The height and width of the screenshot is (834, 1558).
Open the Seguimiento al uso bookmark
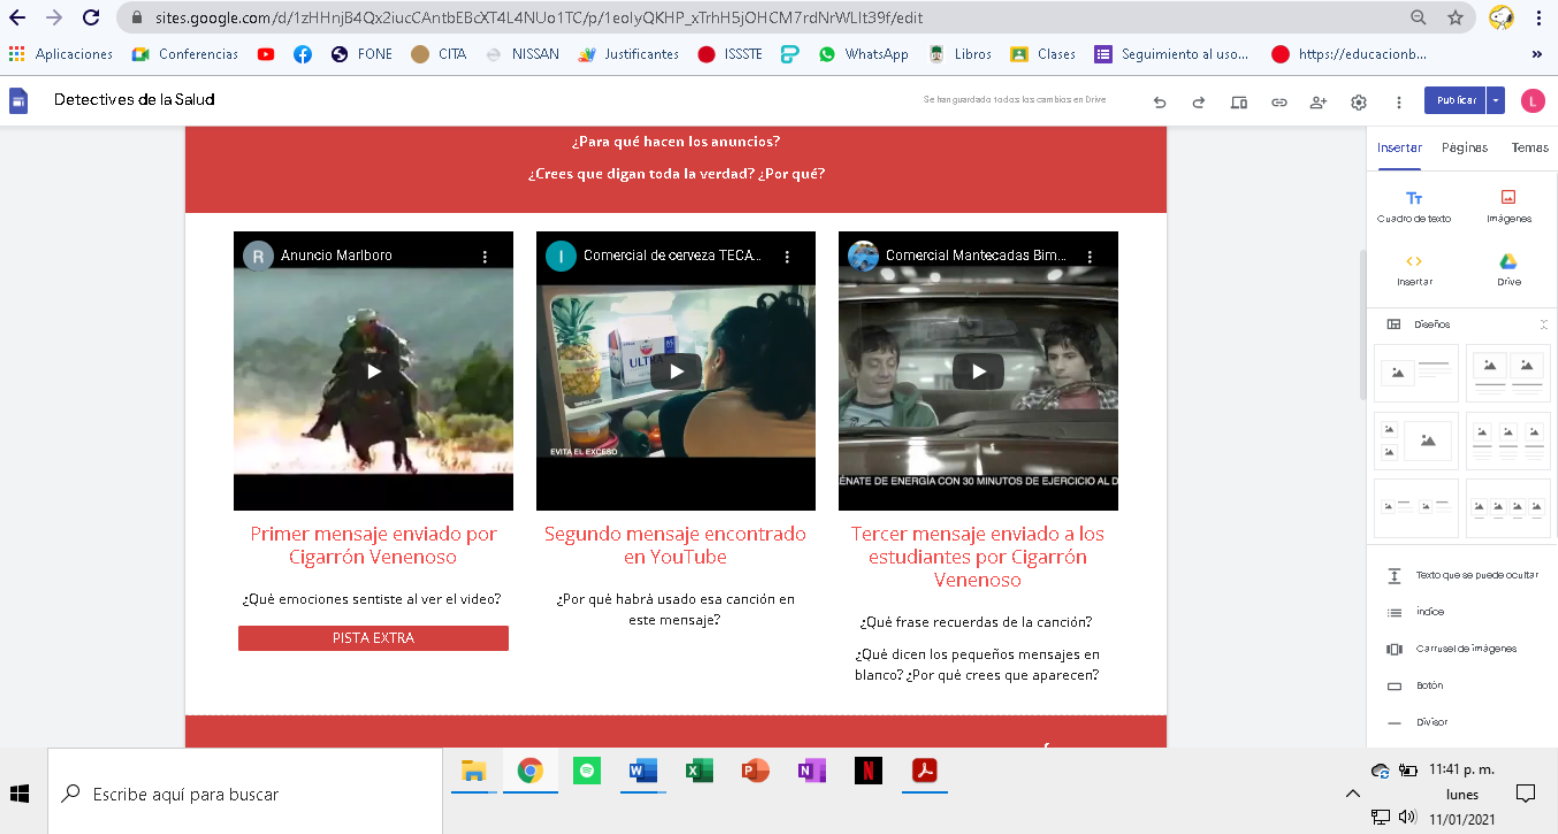[1171, 54]
